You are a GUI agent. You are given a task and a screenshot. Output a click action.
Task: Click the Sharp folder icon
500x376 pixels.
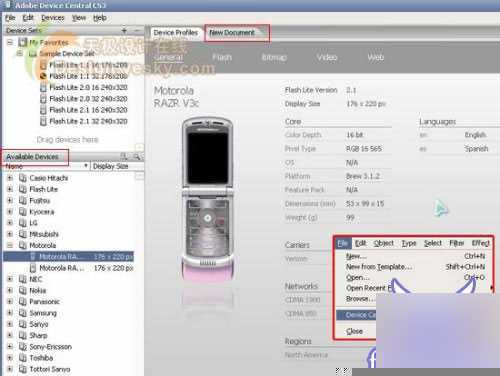click(23, 335)
